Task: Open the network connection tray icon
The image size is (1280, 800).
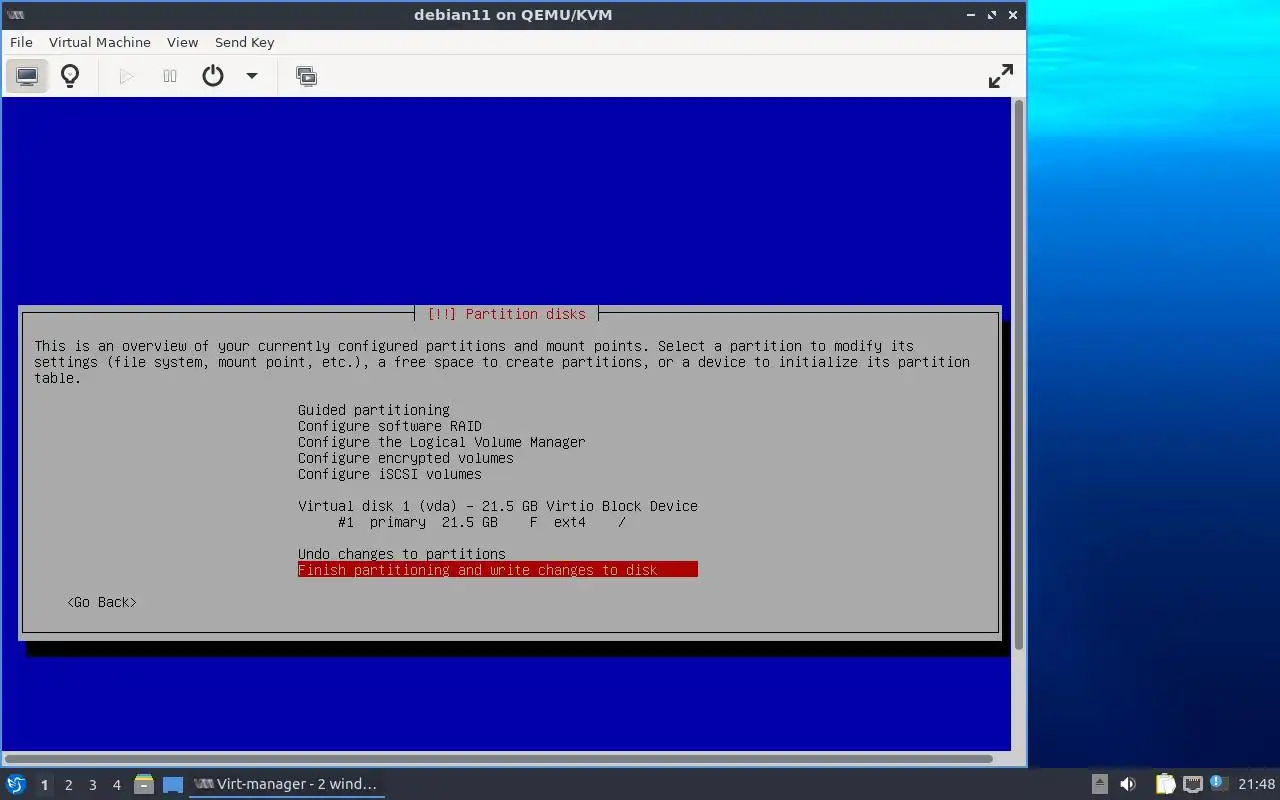Action: tap(1192, 784)
